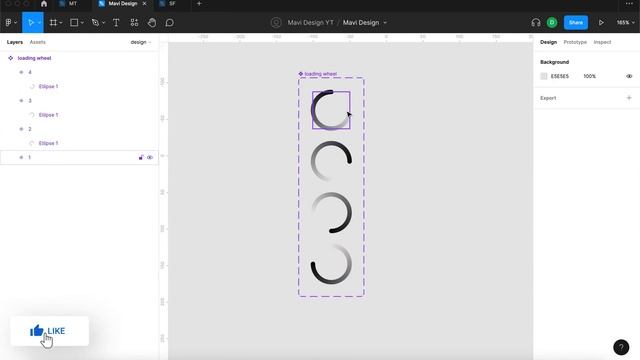Click the Background color swatch
The width and height of the screenshot is (640, 360).
click(544, 76)
